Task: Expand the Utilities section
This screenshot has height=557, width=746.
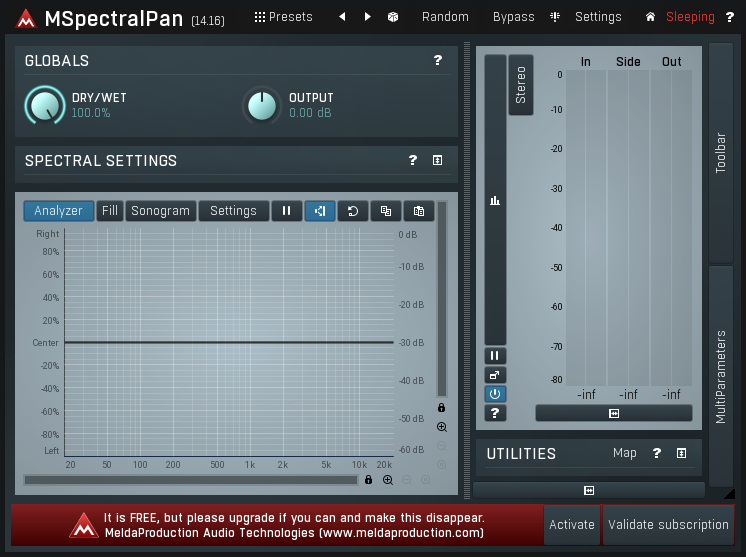Action: pyautogui.click(x=681, y=454)
